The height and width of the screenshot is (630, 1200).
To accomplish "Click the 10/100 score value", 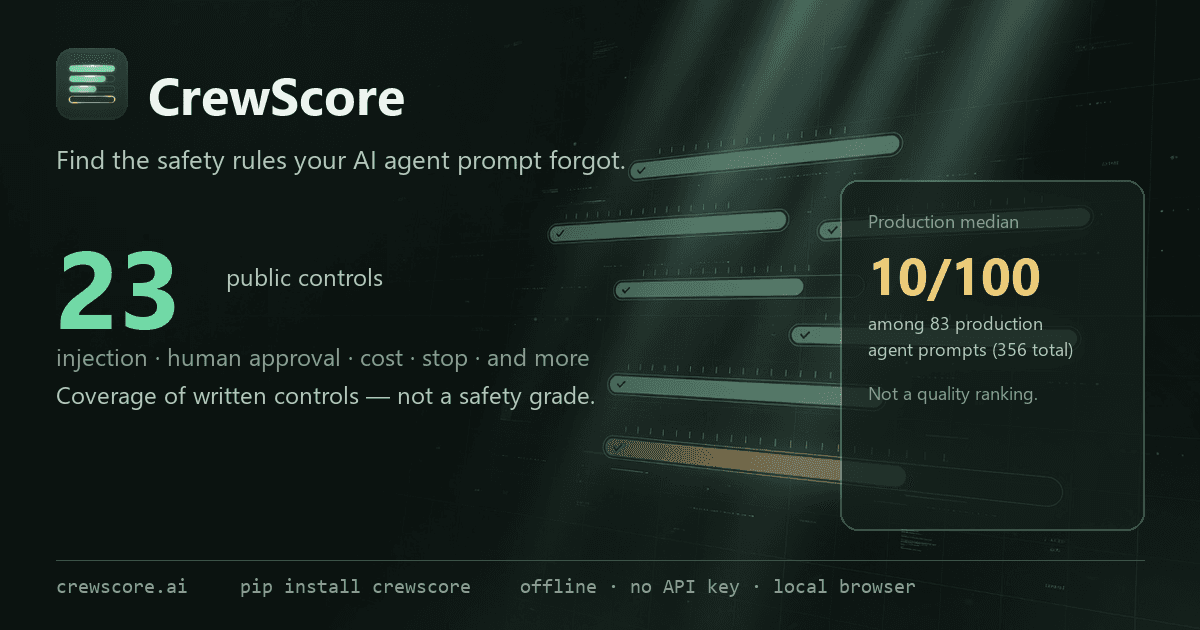I will click(x=954, y=278).
